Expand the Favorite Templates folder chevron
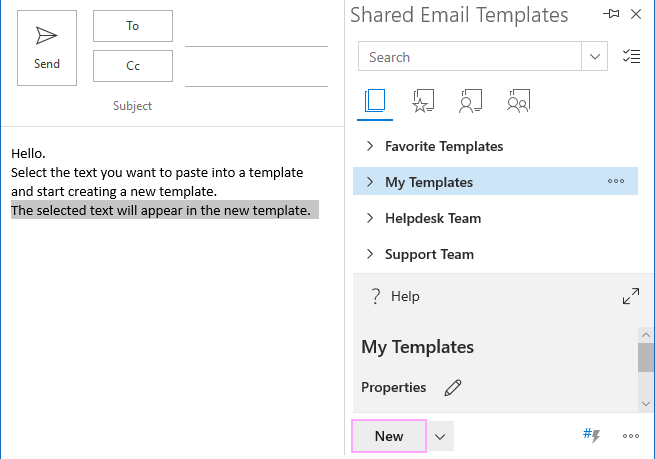Viewport: 655px width, 459px height. pos(370,146)
